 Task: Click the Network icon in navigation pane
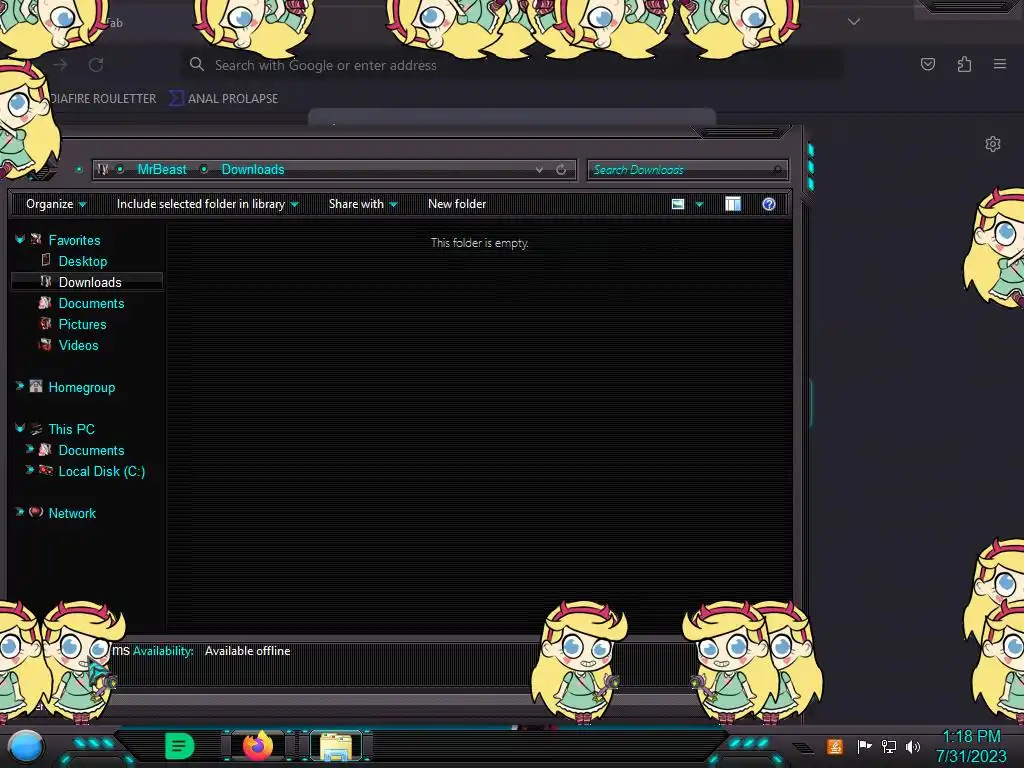36,513
